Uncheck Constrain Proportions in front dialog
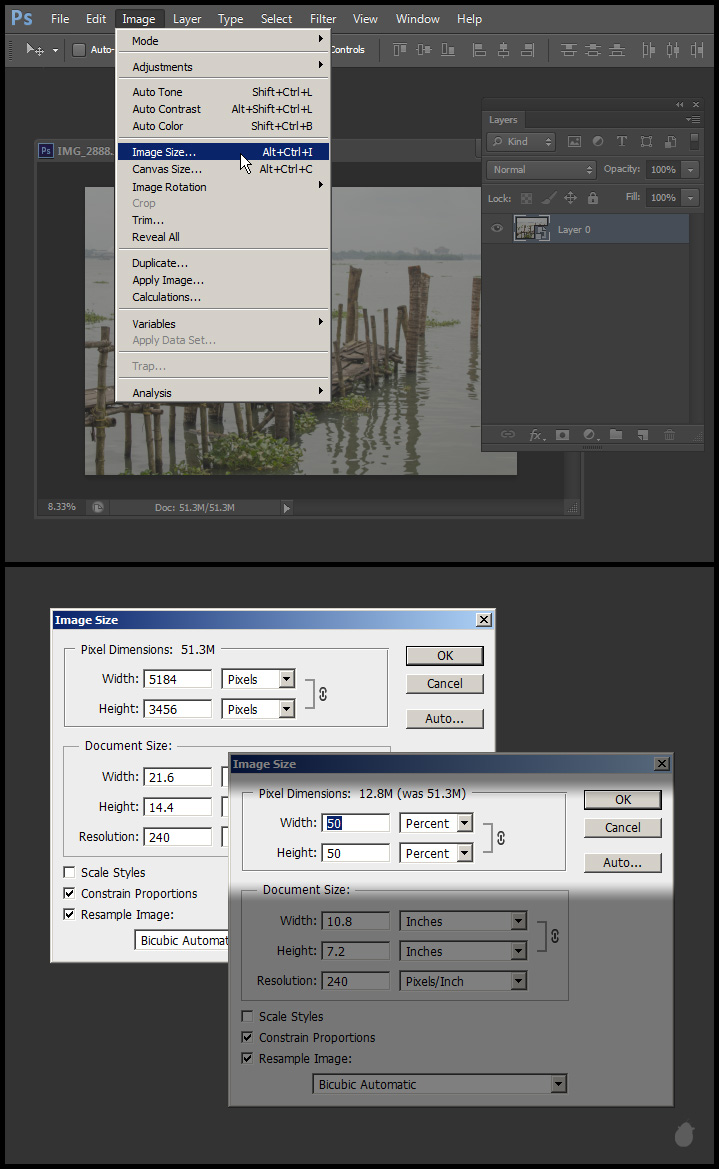The image size is (719, 1169). click(247, 1037)
